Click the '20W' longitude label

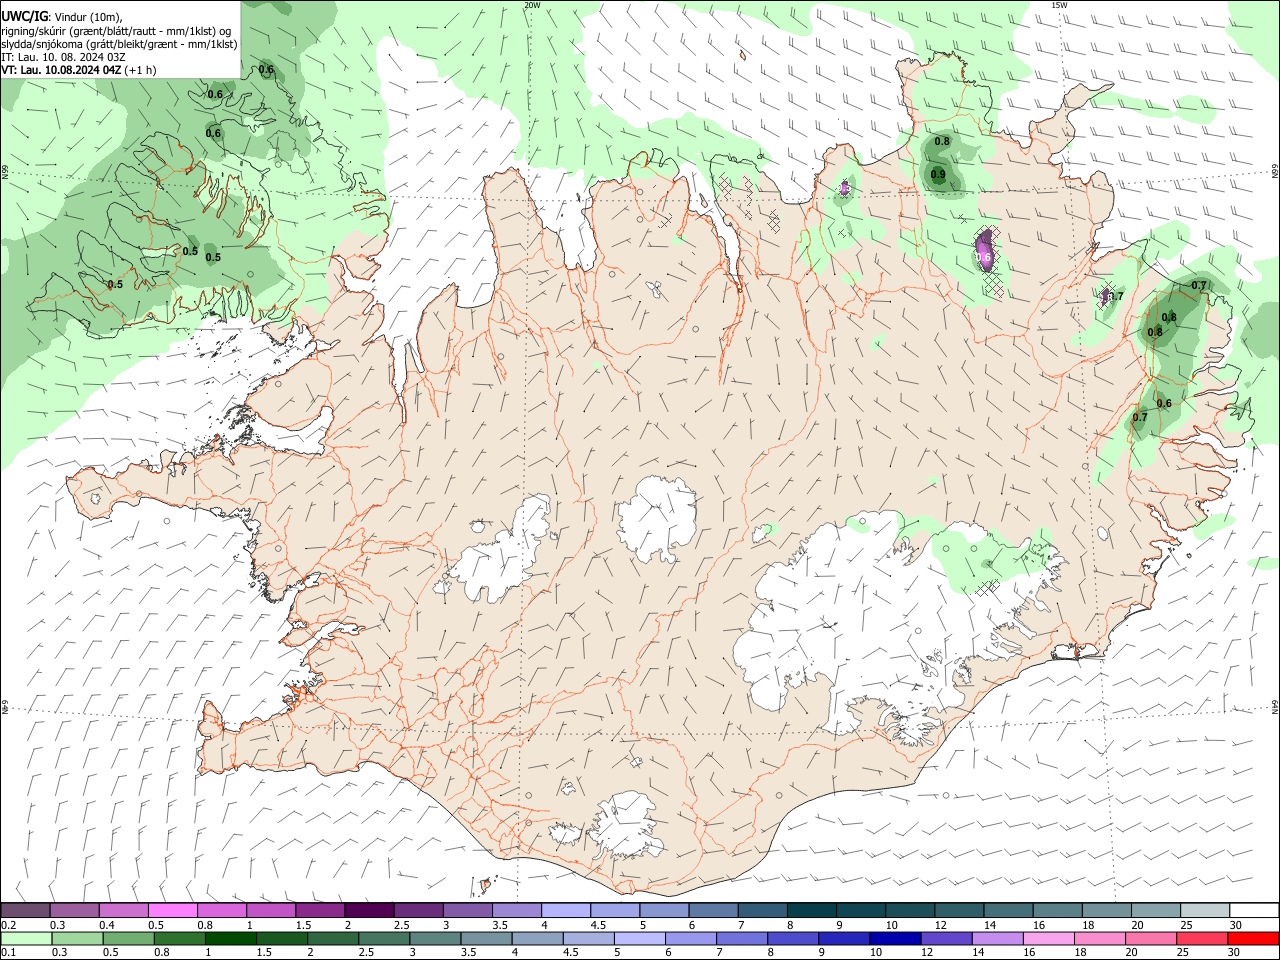532,5
